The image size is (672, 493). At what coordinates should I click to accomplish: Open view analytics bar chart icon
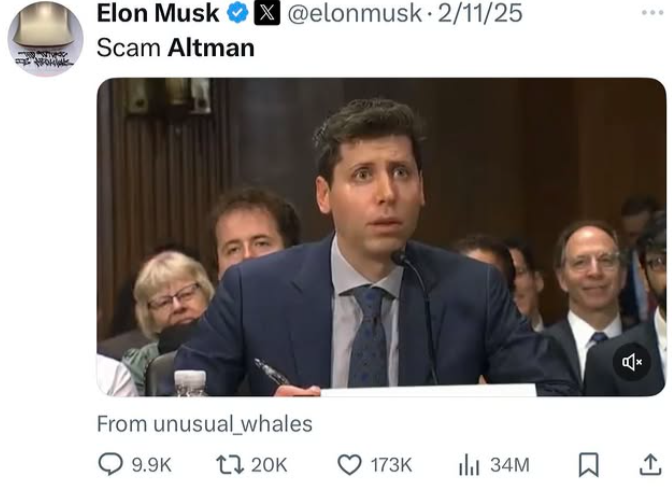point(469,465)
